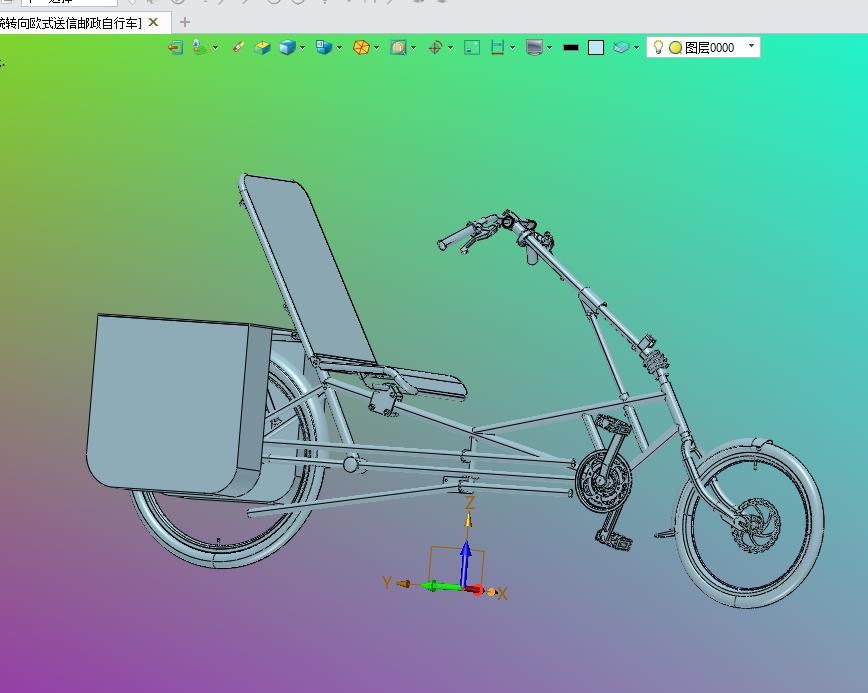
Task: Open the dropdown arrow beside the zoom icon
Action: click(x=414, y=48)
